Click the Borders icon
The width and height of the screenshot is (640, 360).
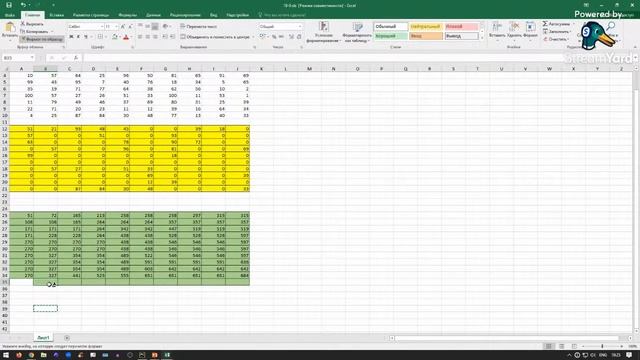coord(100,37)
